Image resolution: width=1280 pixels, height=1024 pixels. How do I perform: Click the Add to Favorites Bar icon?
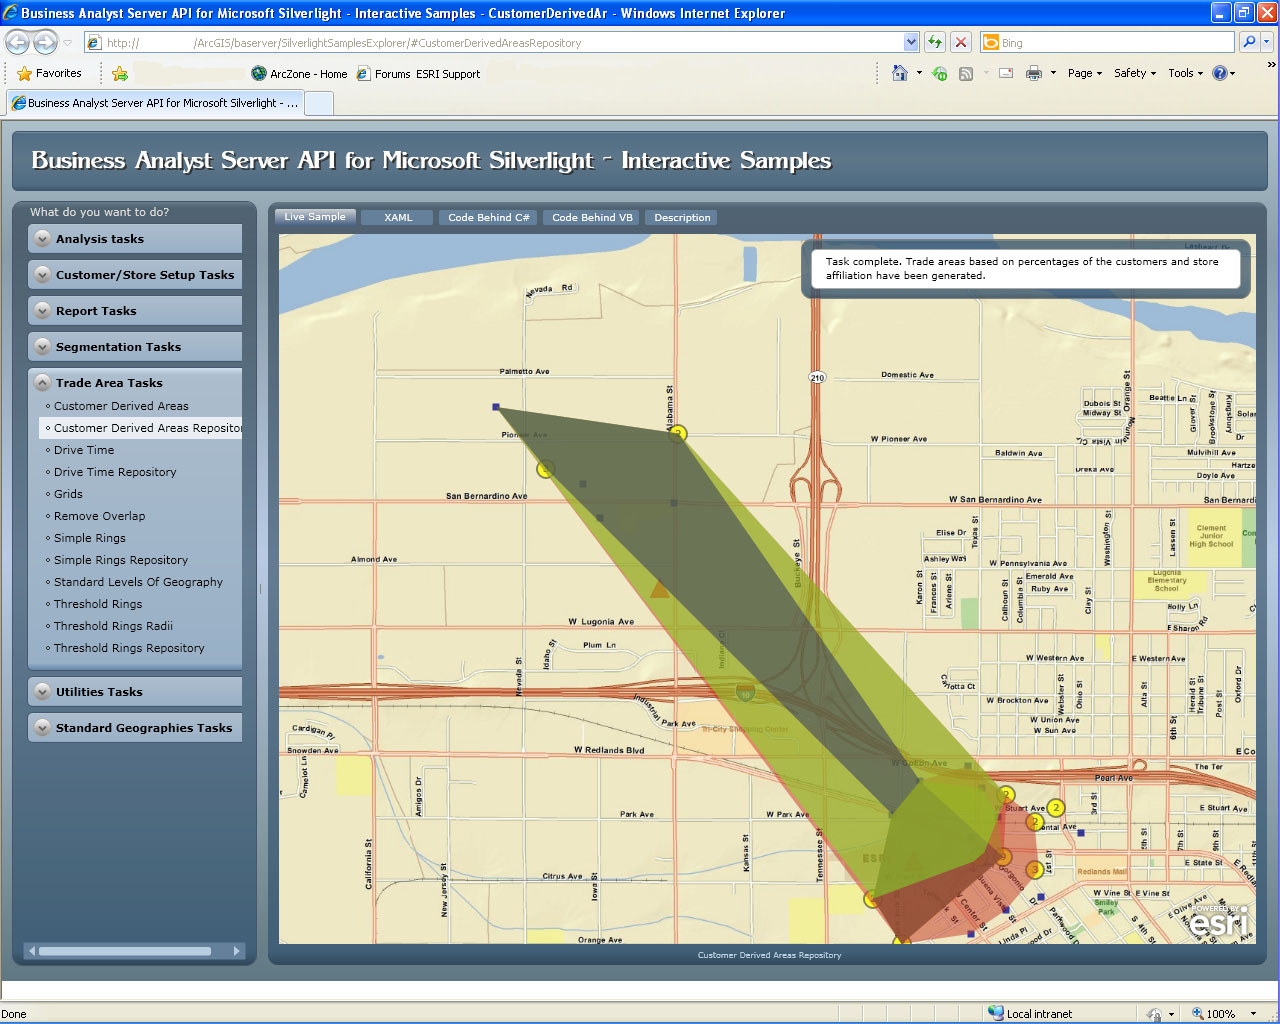(x=120, y=73)
